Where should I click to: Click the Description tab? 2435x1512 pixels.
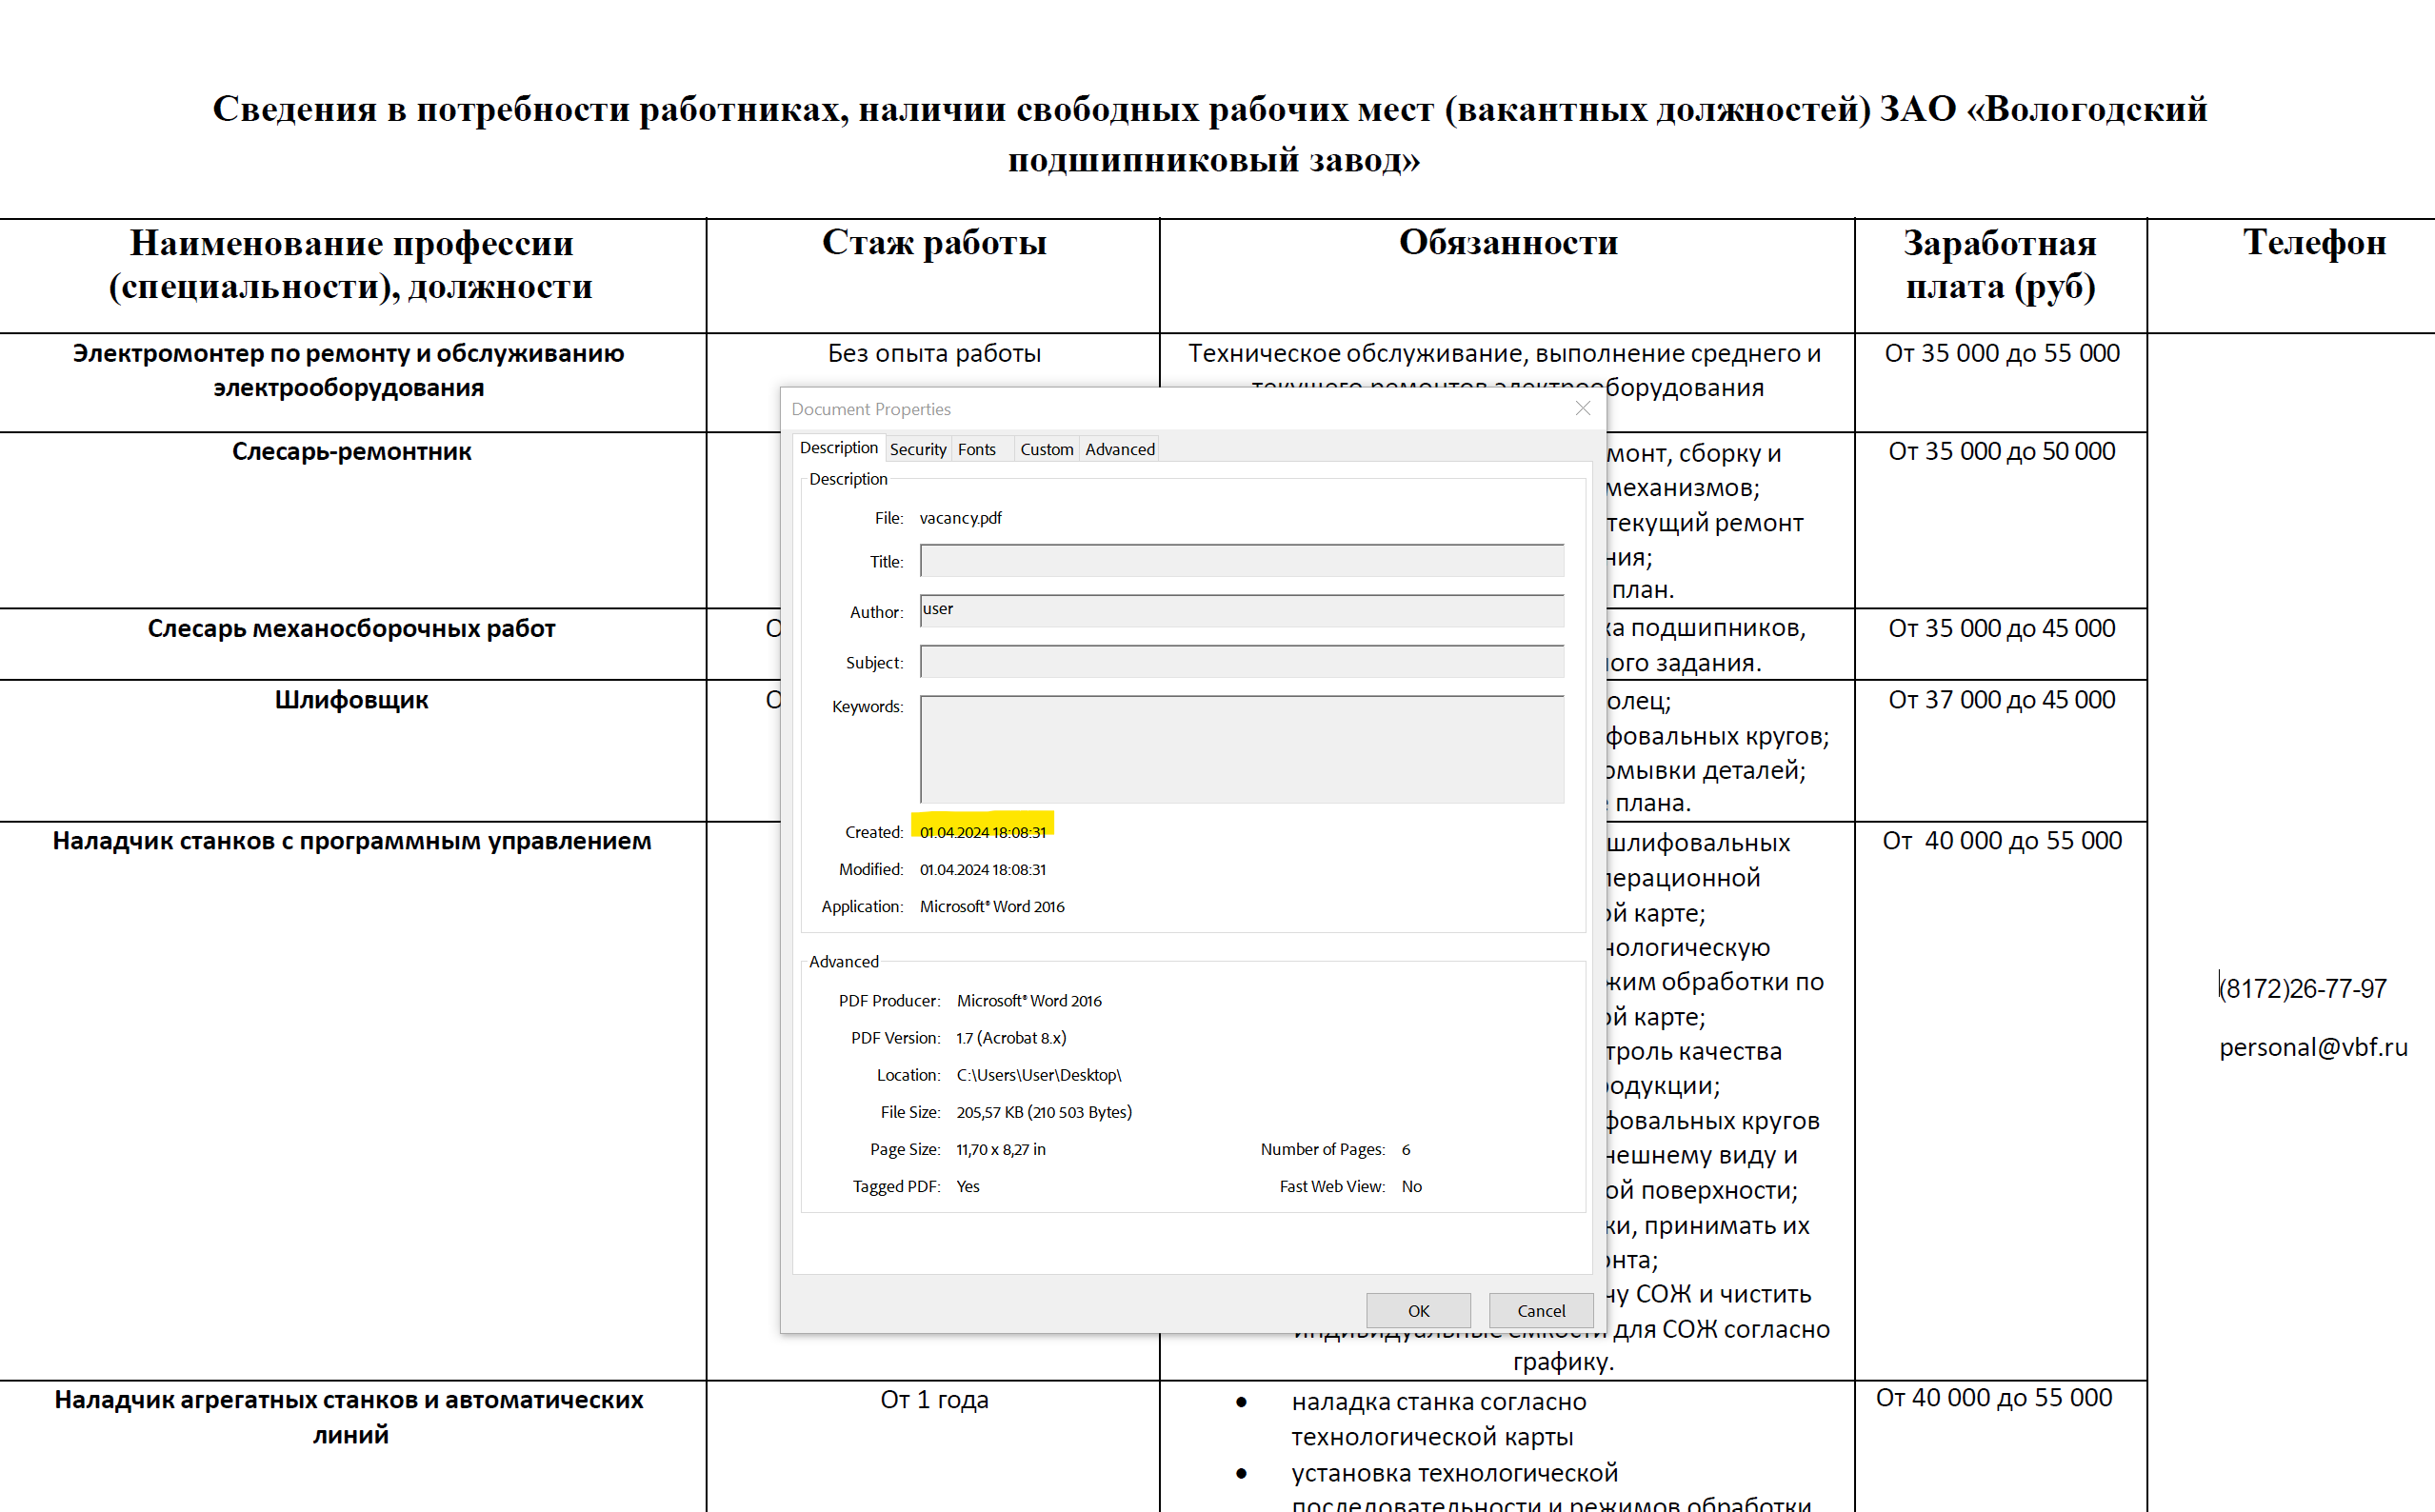click(x=838, y=448)
